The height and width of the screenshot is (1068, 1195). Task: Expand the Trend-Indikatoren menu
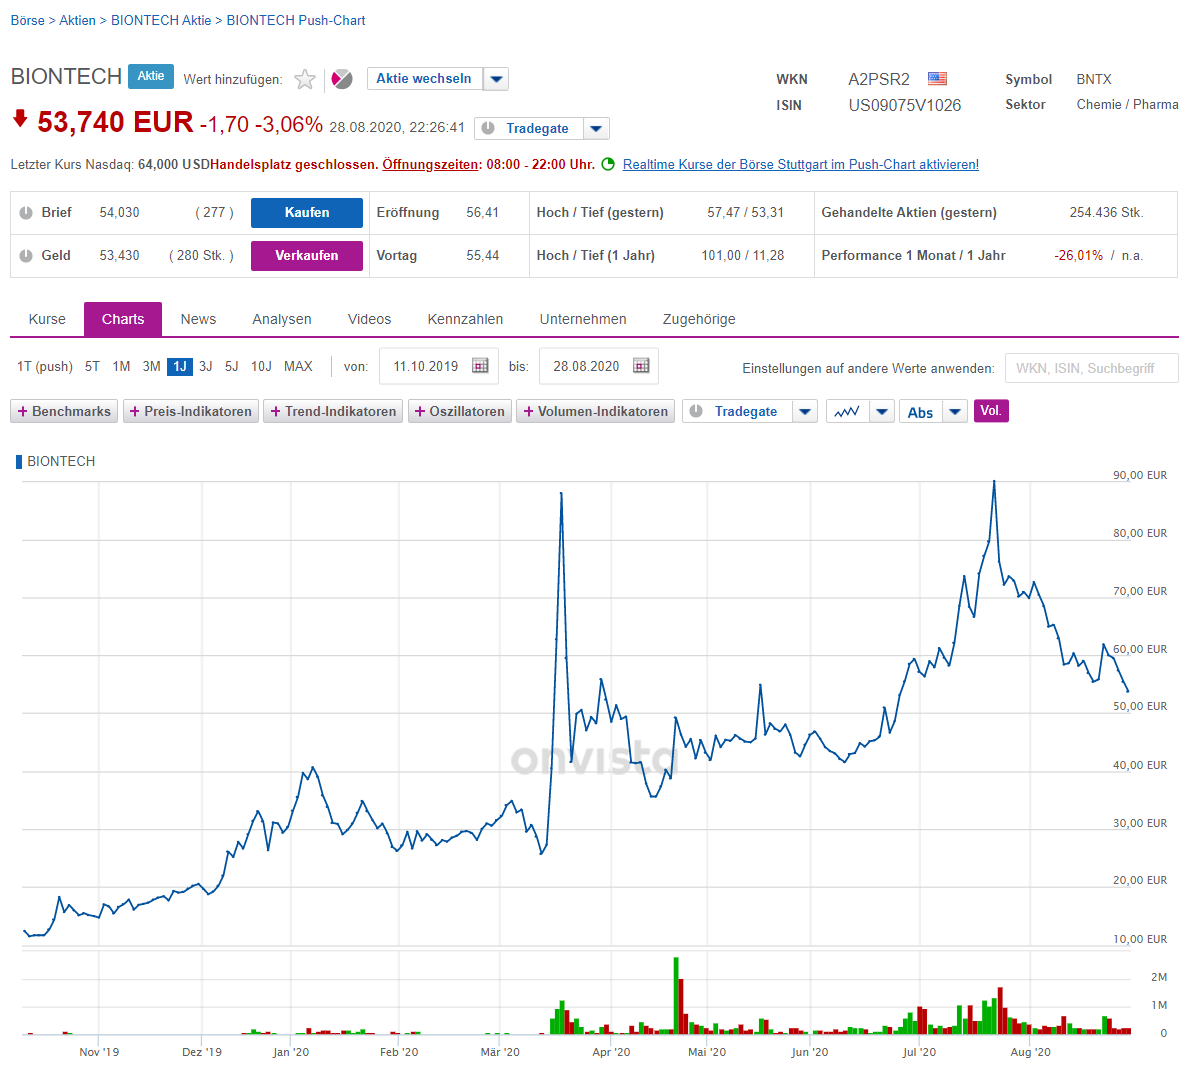click(x=333, y=412)
